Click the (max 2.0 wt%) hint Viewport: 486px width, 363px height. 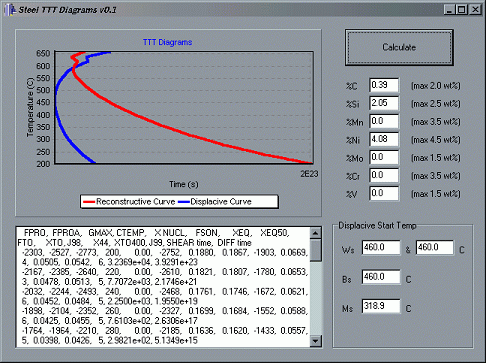436,86
